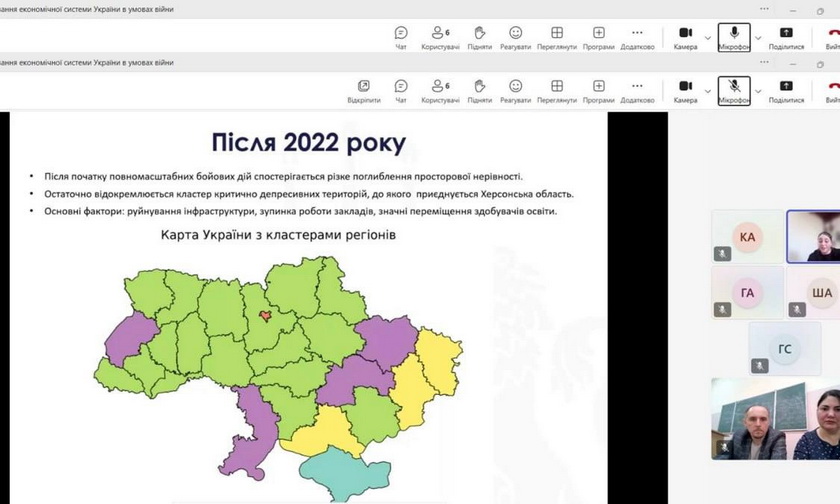840x504 pixels.
Task: Open Реагувати reactions in the lower toolbar
Action: click(x=515, y=91)
